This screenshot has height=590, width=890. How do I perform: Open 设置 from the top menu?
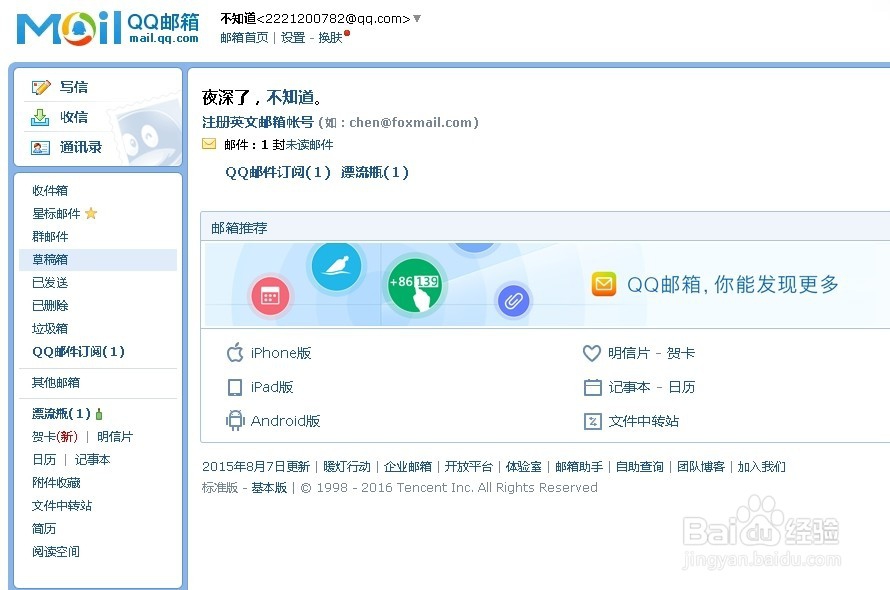293,37
